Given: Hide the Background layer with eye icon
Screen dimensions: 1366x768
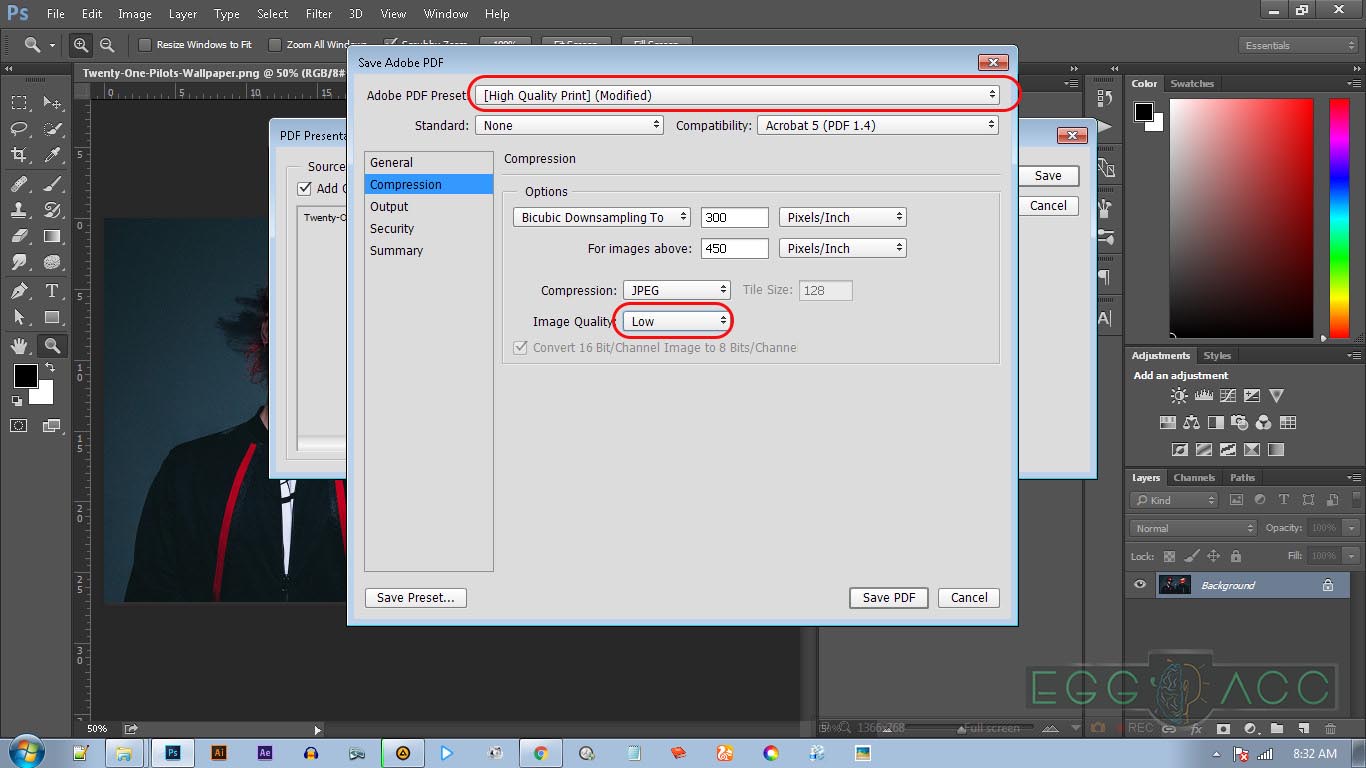Looking at the screenshot, I should 1140,585.
